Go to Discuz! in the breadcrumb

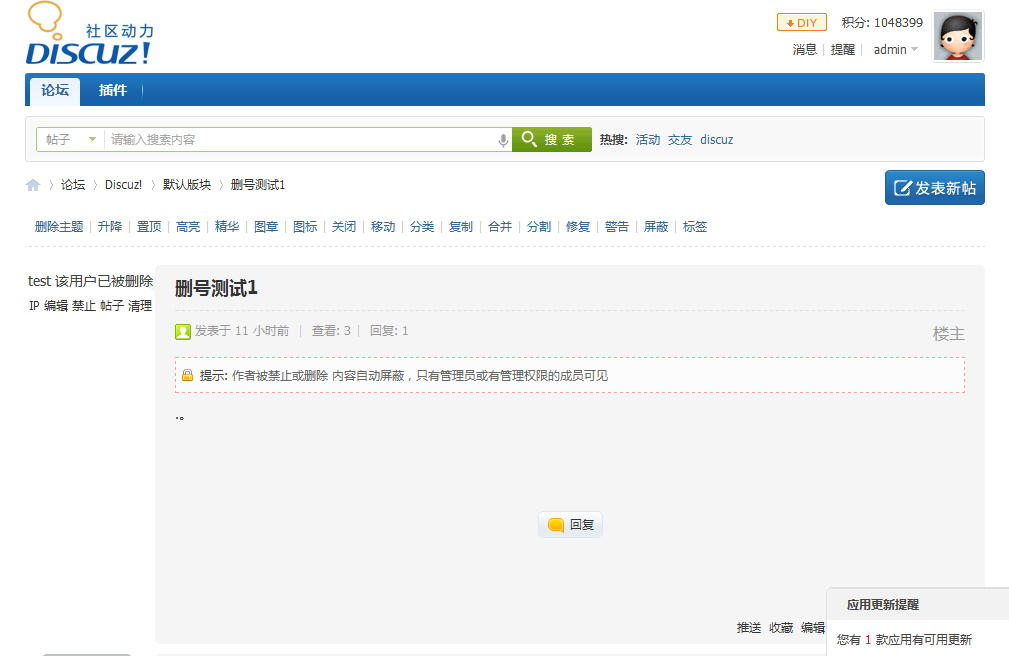click(124, 185)
